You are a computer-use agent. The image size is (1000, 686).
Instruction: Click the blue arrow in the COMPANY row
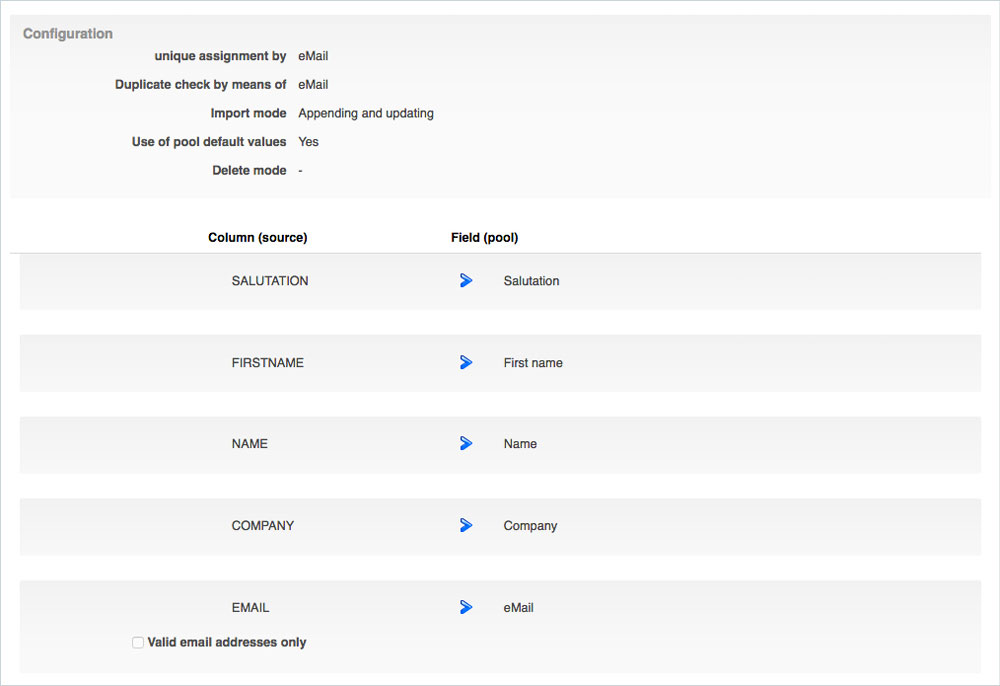(x=466, y=526)
